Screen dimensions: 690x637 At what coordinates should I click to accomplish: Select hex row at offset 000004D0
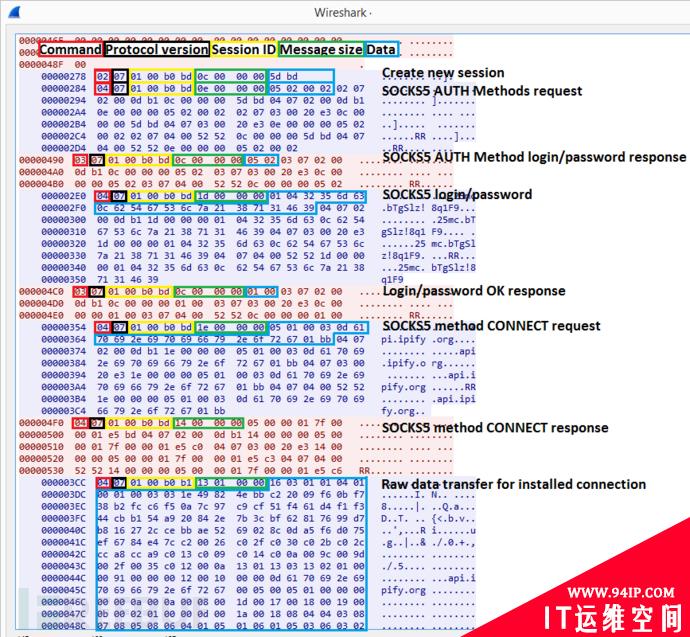(x=236, y=303)
